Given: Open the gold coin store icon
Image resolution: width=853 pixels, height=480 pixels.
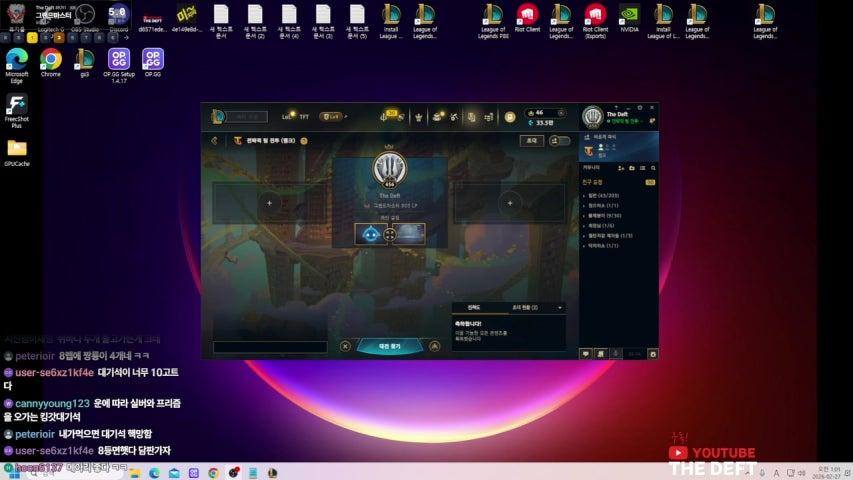Looking at the screenshot, I should click(x=510, y=117).
